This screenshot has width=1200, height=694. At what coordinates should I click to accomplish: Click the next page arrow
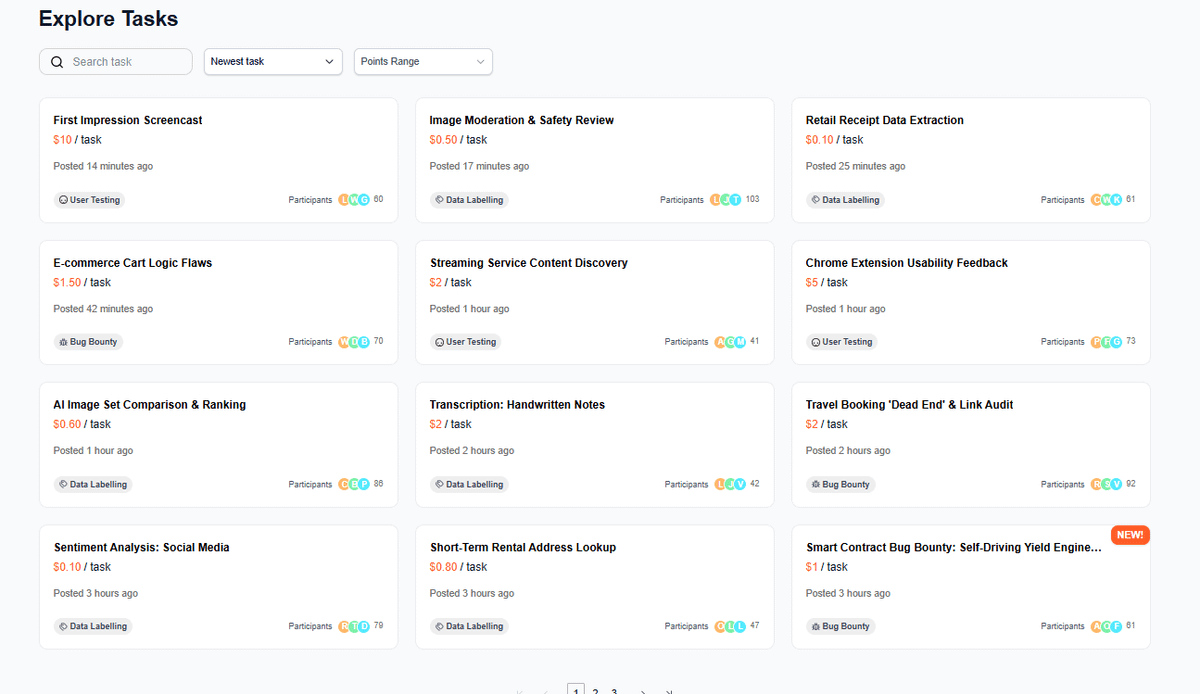coord(643,691)
